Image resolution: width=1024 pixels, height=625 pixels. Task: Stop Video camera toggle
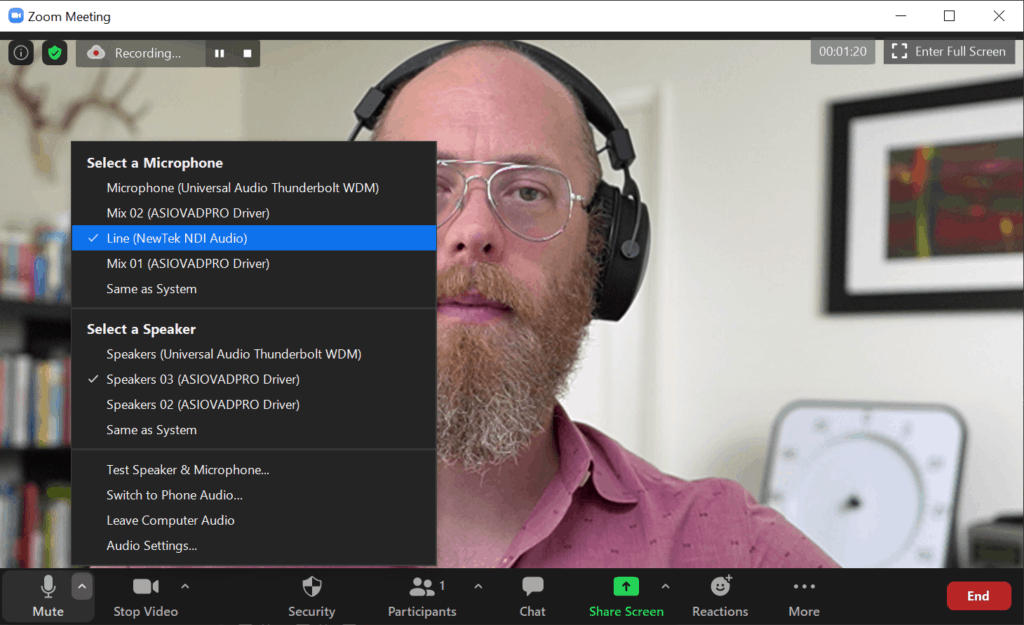[146, 596]
